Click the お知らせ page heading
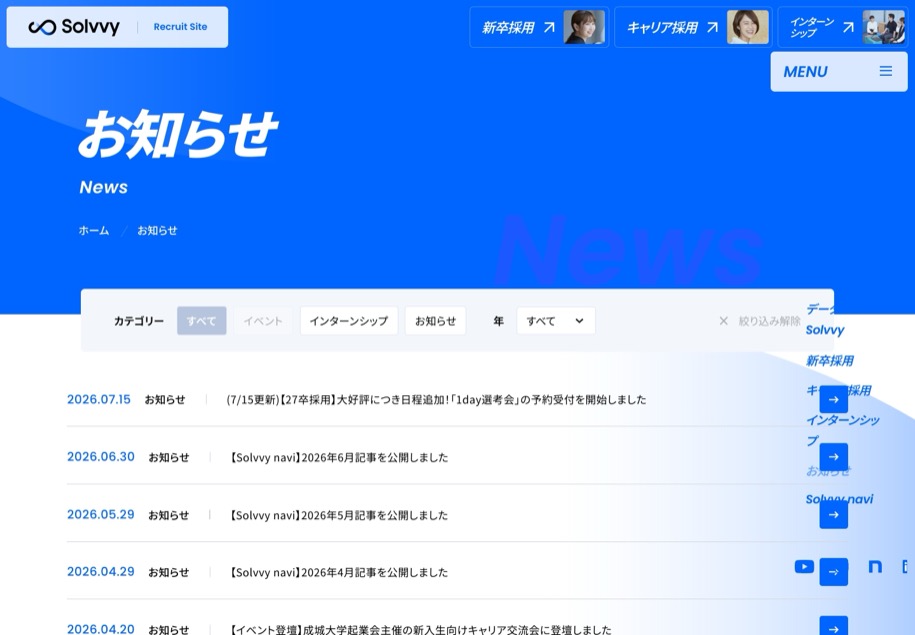Viewport: 915px width, 635px height. click(x=179, y=134)
